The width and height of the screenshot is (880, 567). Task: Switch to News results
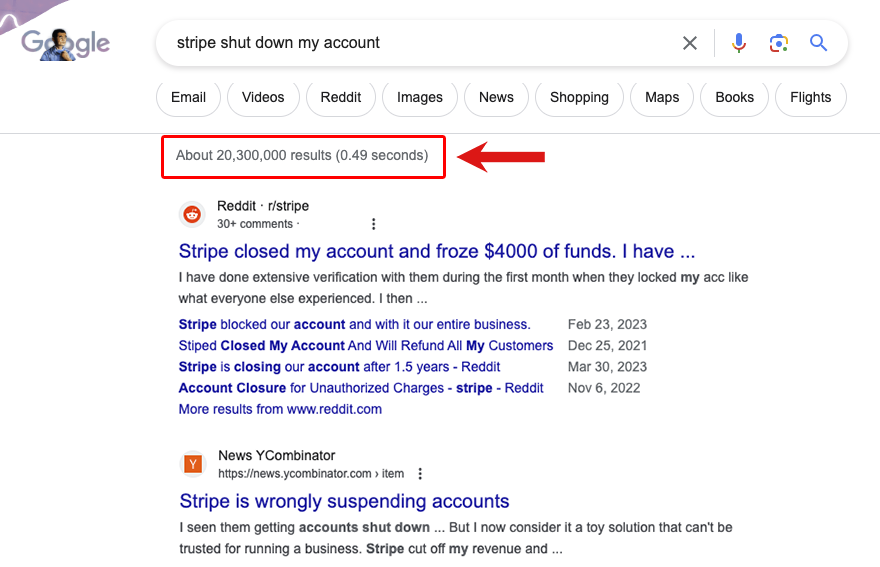tap(496, 98)
